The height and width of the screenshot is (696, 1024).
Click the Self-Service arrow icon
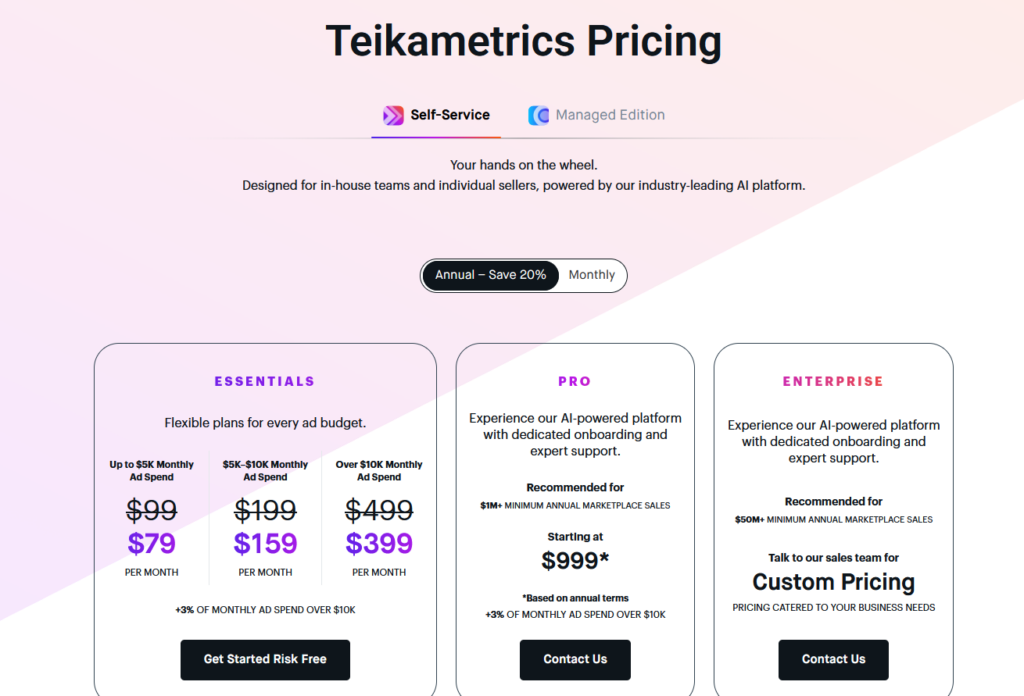393,115
